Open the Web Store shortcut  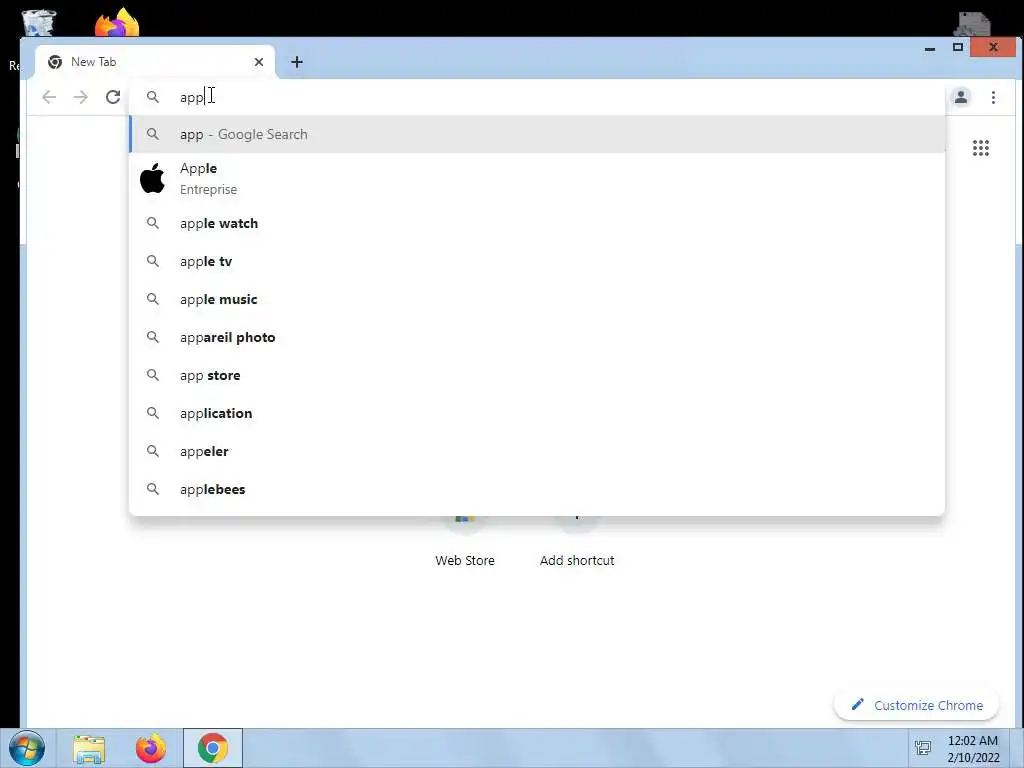(465, 541)
